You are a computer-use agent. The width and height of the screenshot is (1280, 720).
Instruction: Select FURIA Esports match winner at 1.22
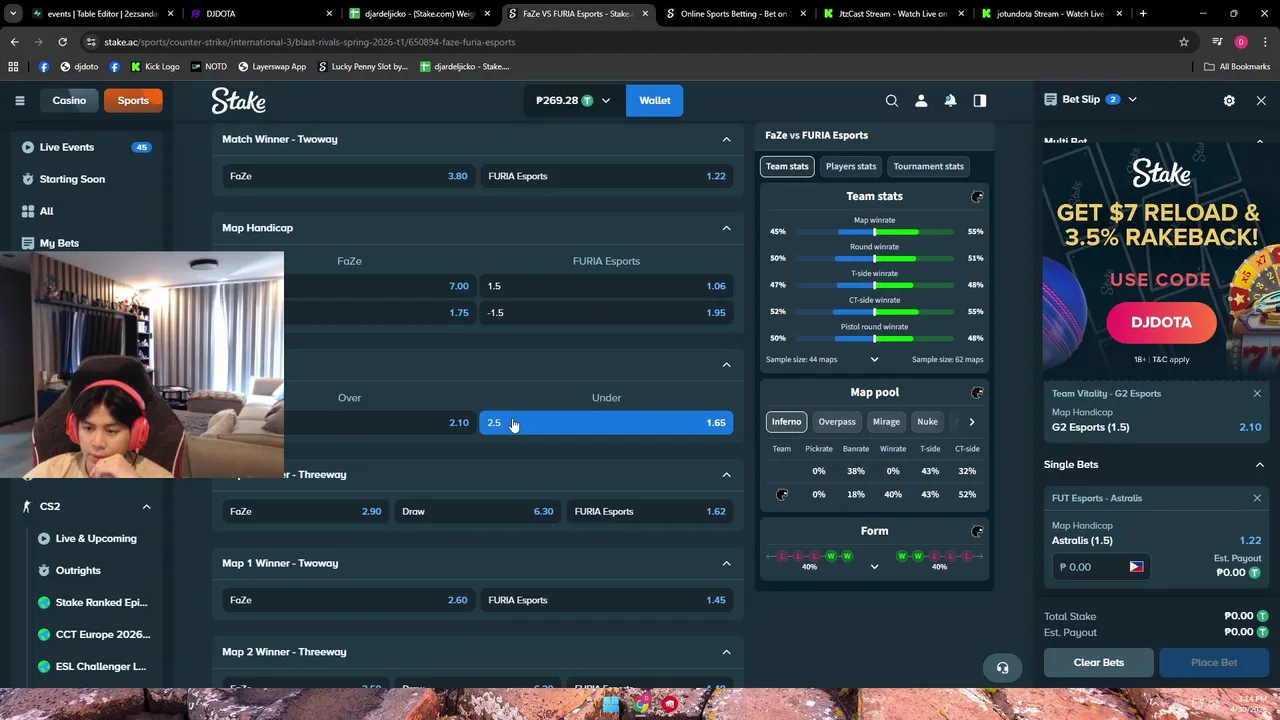pyautogui.click(x=606, y=176)
